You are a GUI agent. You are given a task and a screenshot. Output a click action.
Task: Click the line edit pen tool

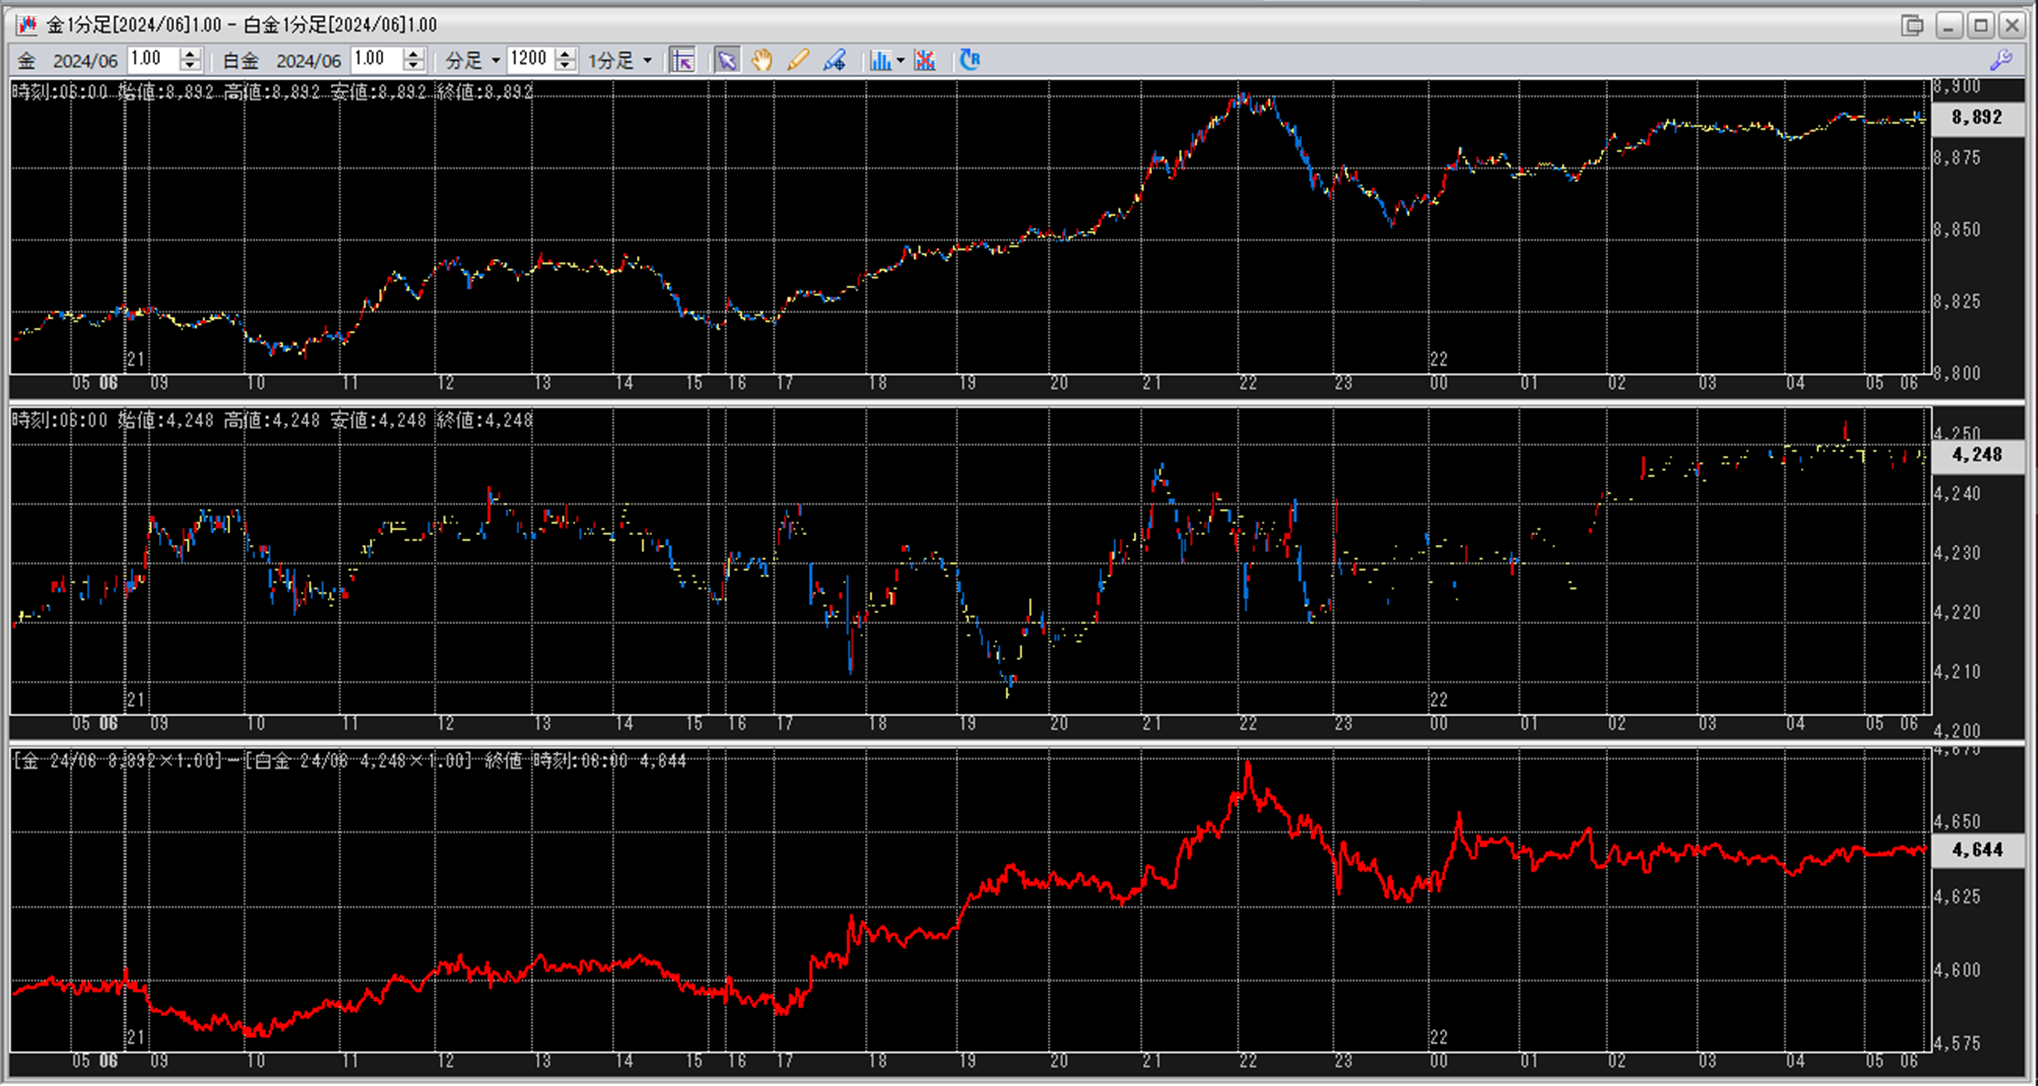(834, 60)
